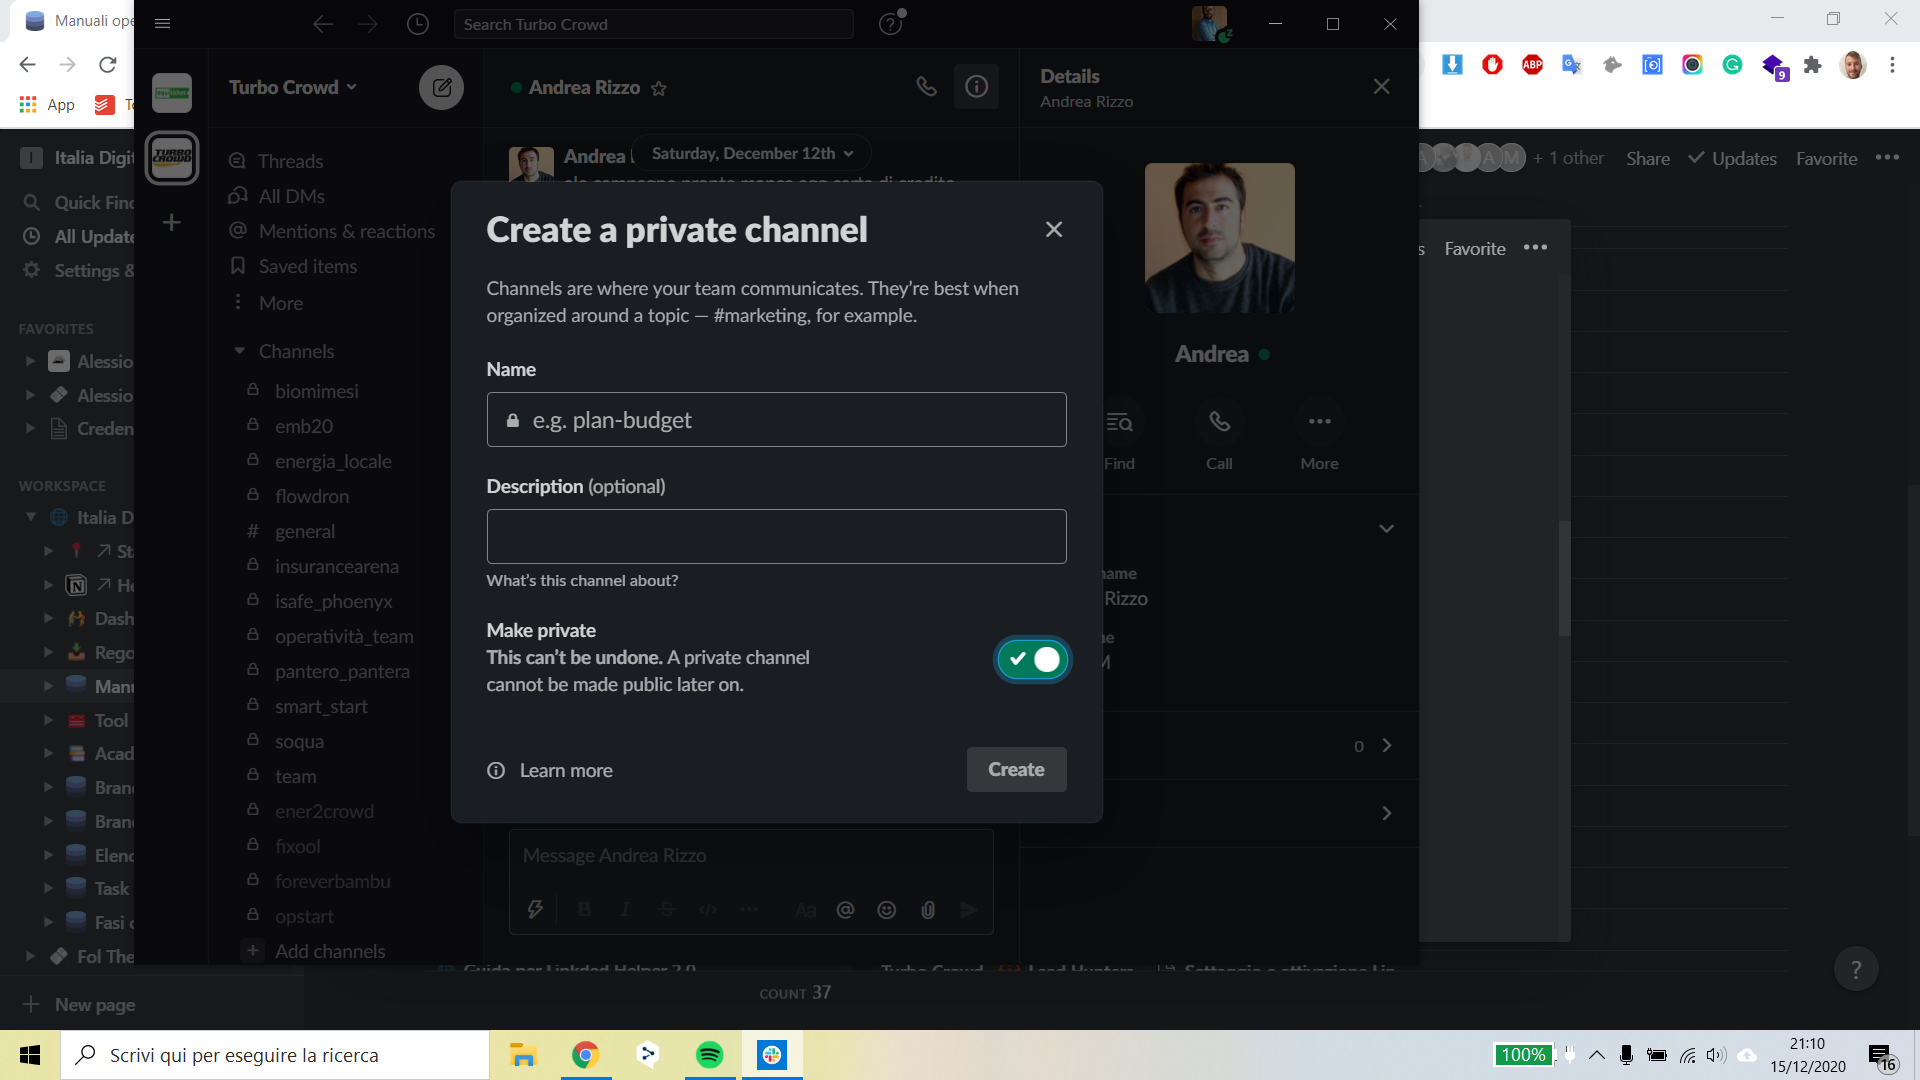The image size is (1920, 1080).
Task: Open Threads in the sidebar
Action: (x=290, y=161)
